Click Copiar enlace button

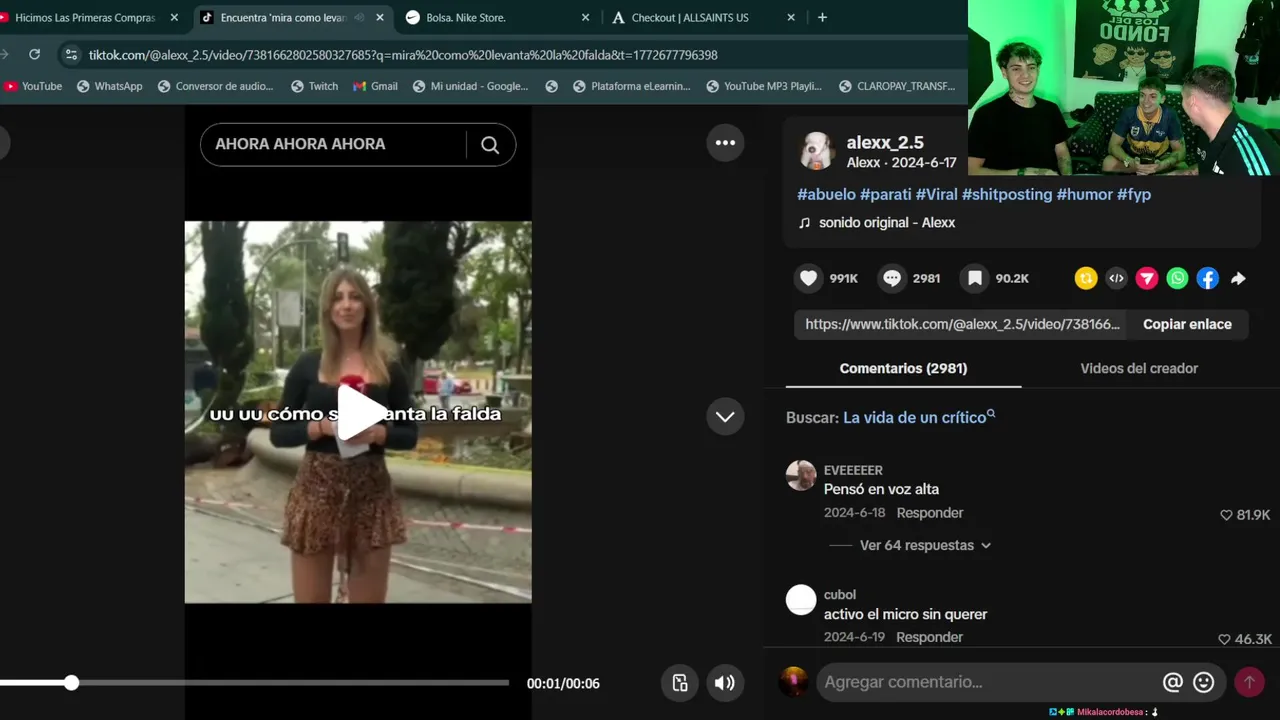(x=1187, y=324)
